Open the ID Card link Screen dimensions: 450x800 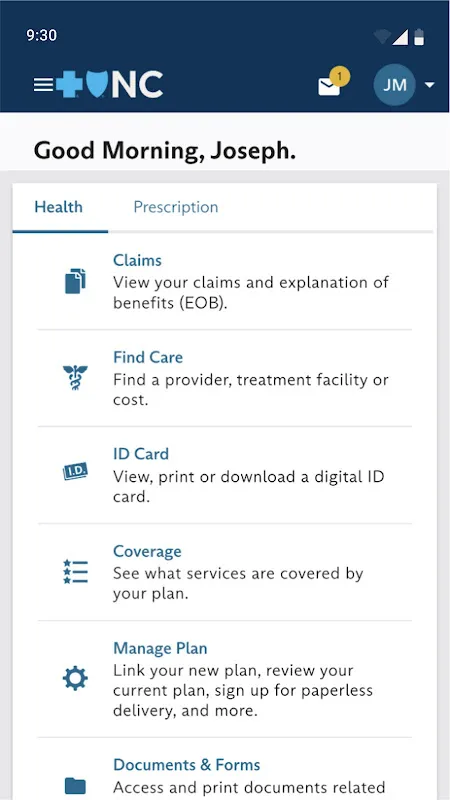click(x=141, y=454)
